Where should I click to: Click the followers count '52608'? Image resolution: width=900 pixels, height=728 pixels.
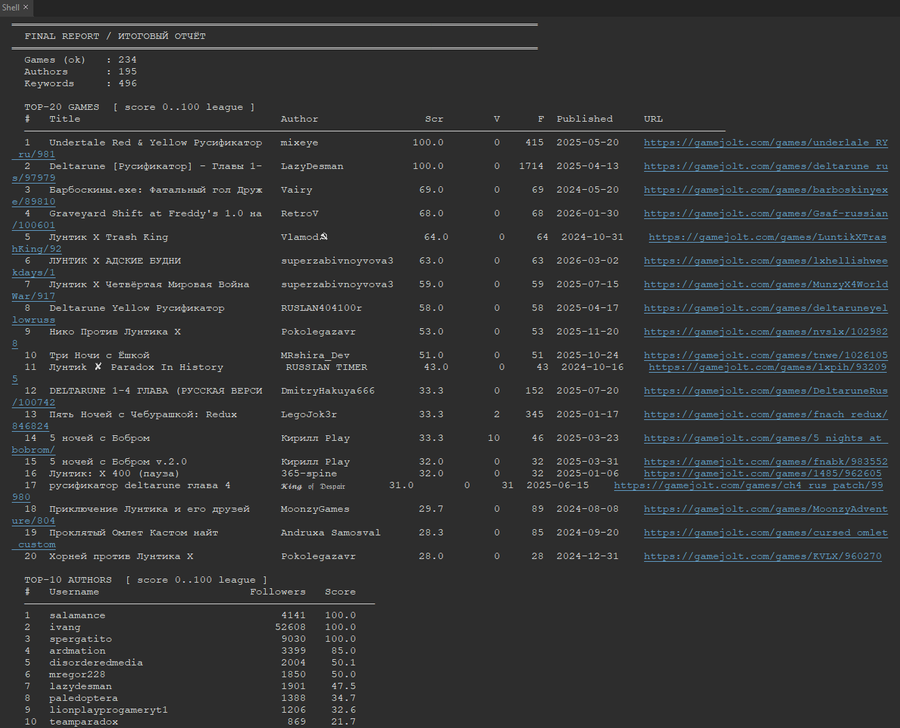pos(290,627)
